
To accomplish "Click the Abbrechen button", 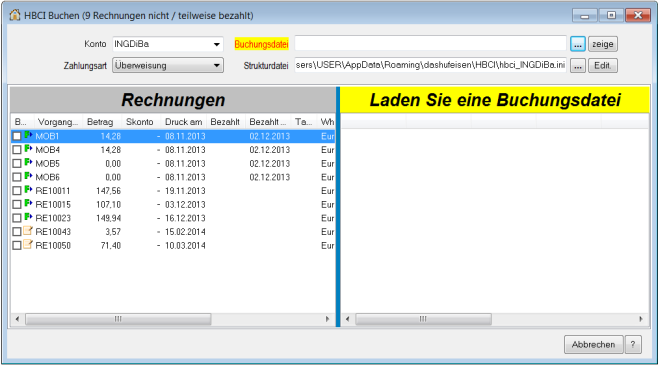I will [x=593, y=344].
